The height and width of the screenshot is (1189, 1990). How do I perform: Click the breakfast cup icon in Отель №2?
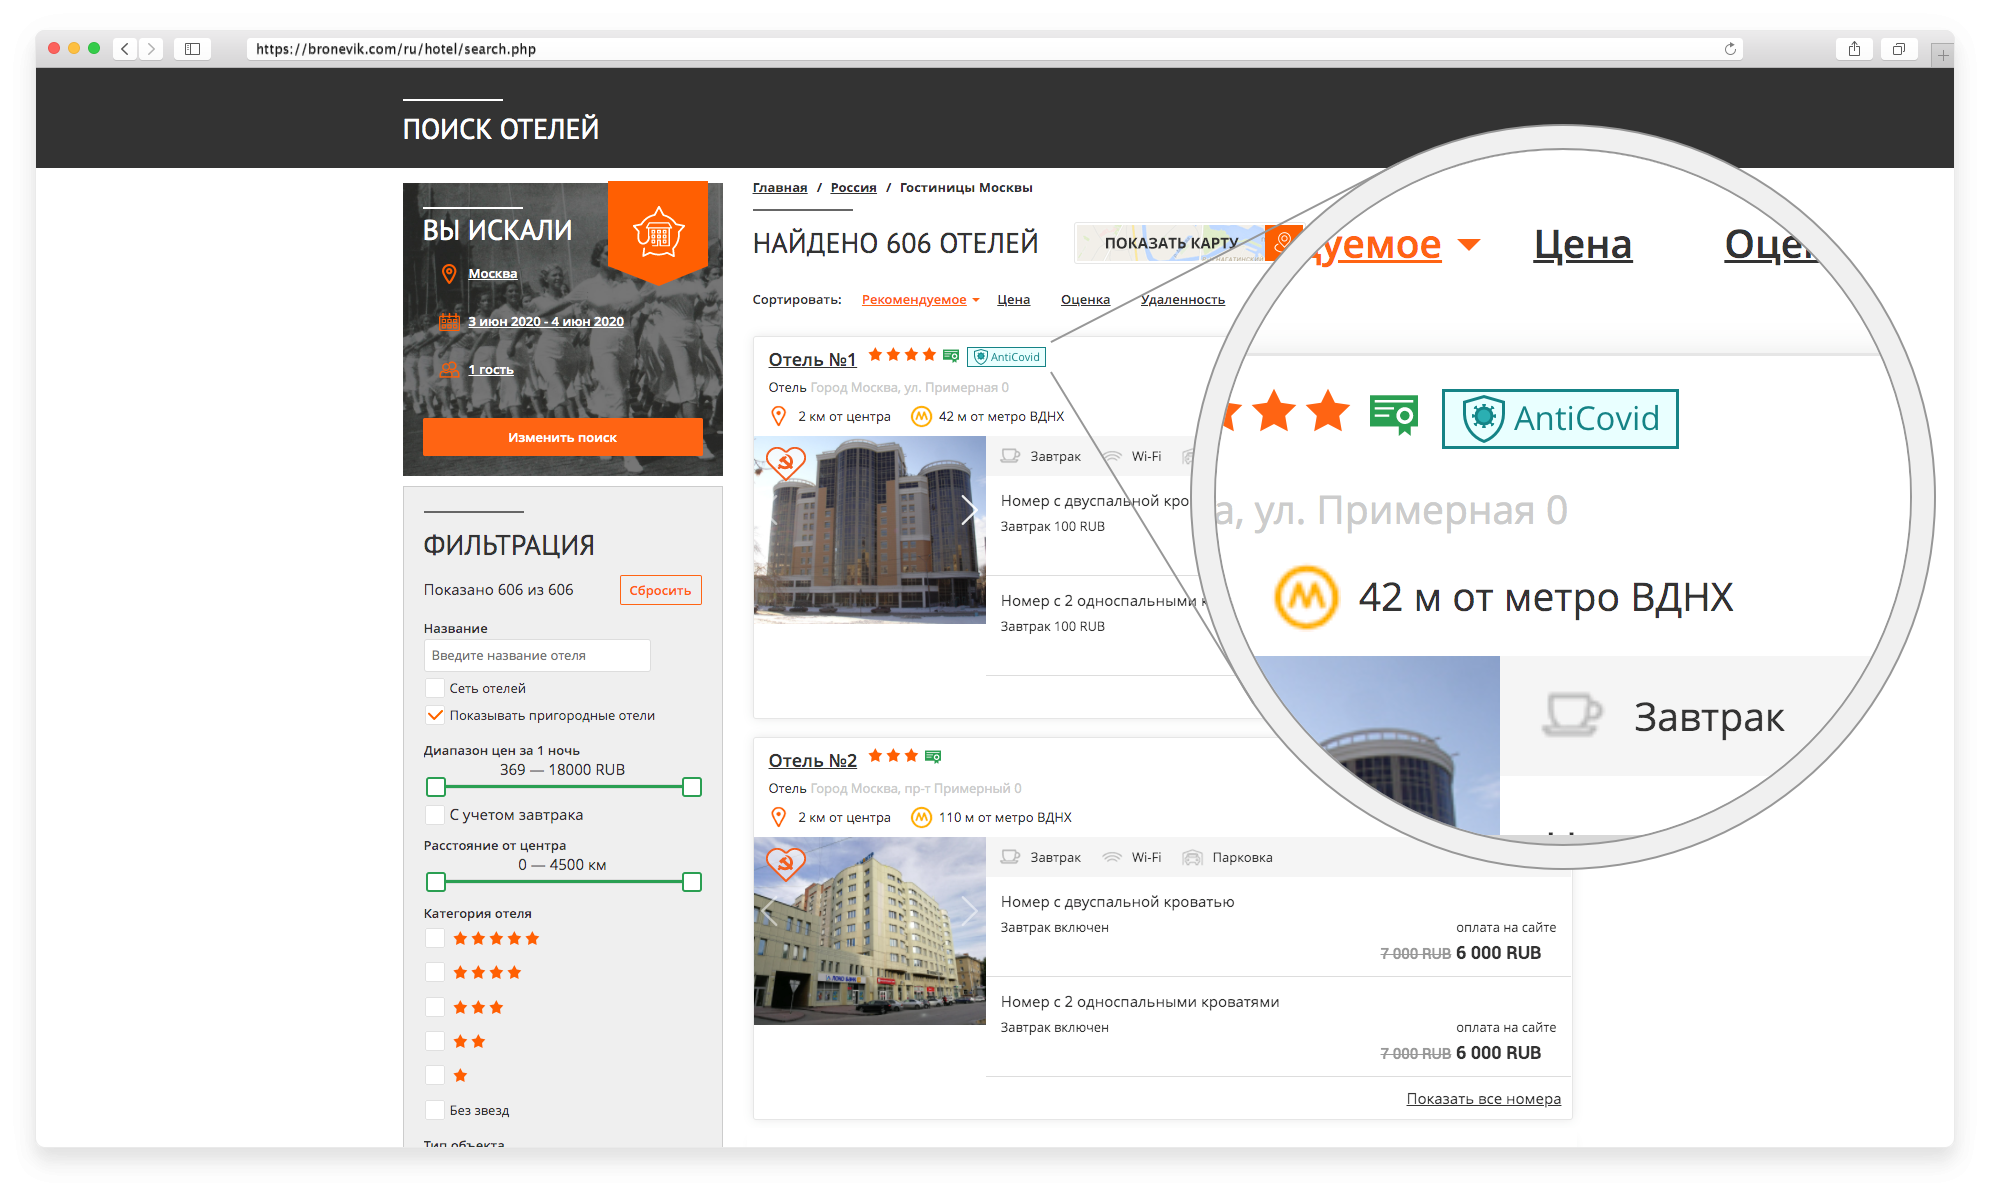tap(1010, 858)
